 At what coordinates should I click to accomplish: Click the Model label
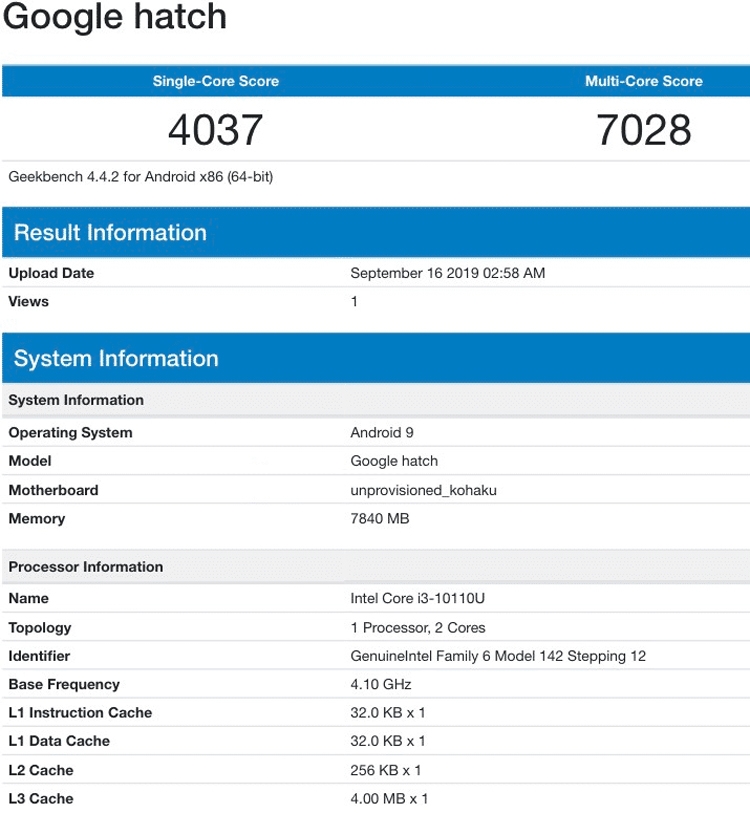[30, 461]
